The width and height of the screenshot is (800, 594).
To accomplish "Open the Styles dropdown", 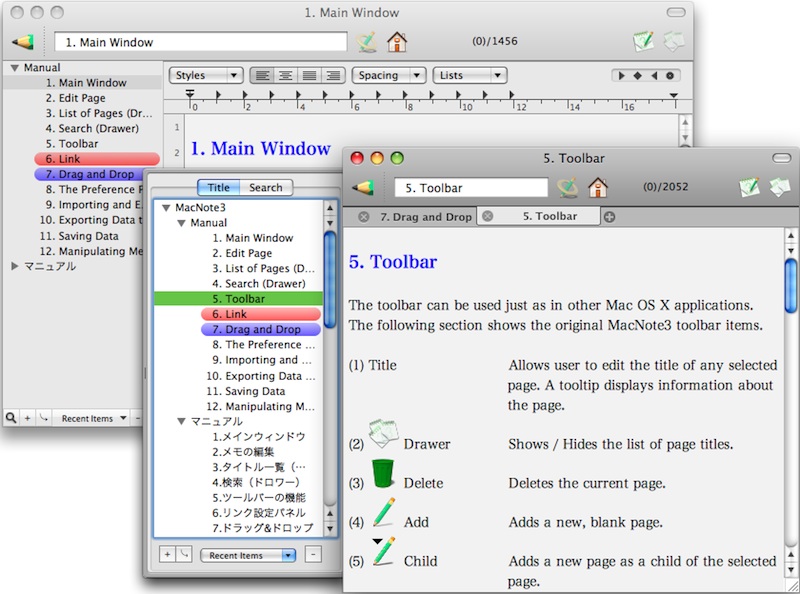I will point(206,75).
